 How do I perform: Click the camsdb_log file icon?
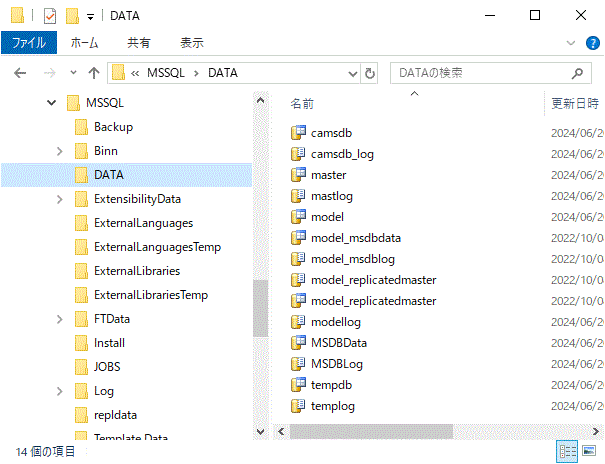[298, 154]
